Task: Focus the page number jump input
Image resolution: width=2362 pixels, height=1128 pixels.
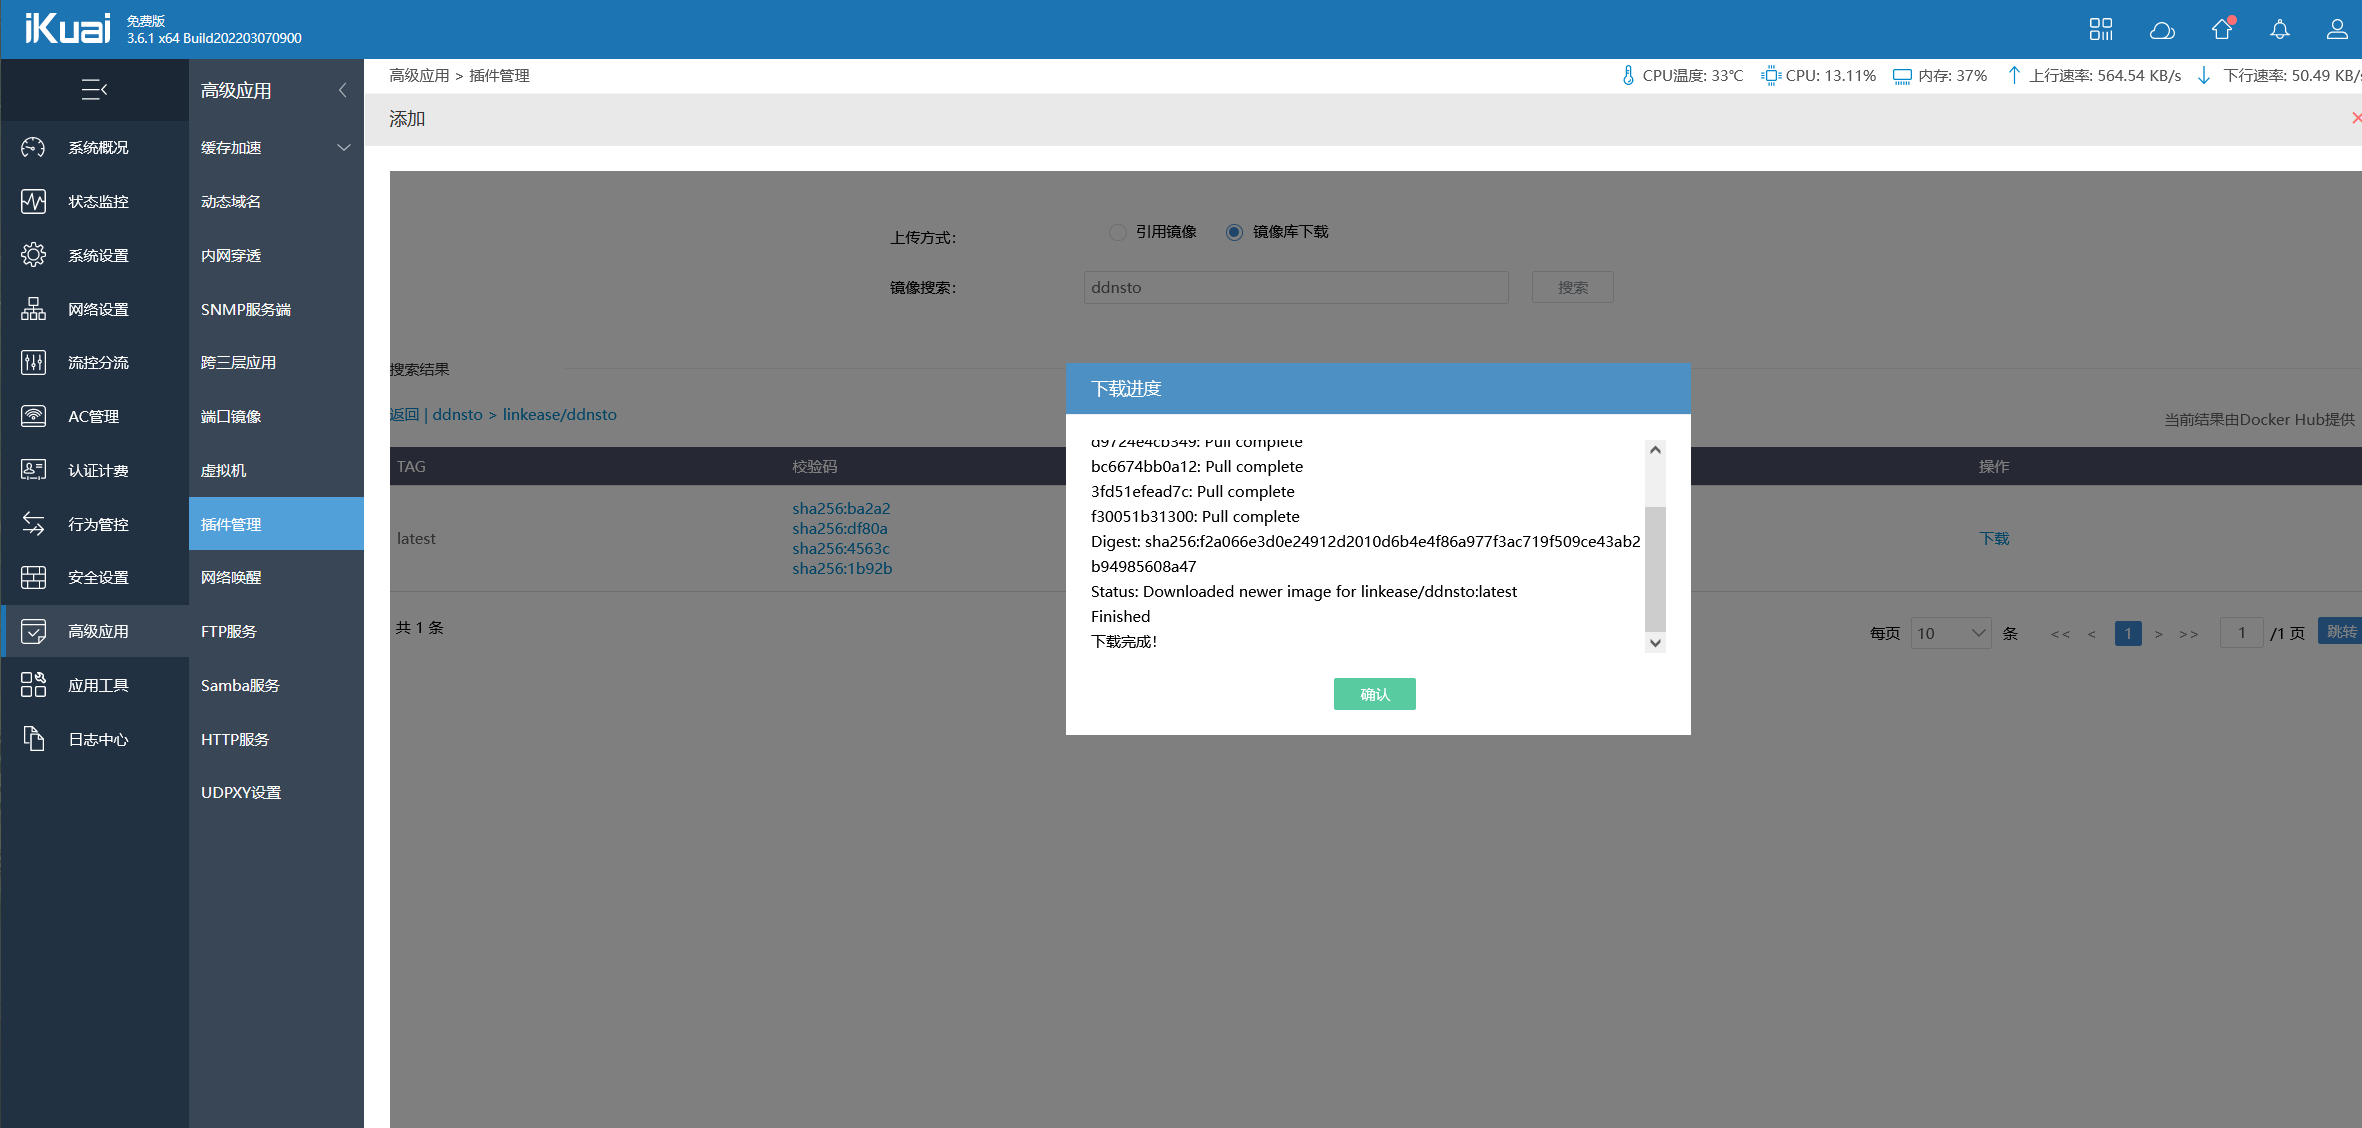Action: [x=2241, y=632]
